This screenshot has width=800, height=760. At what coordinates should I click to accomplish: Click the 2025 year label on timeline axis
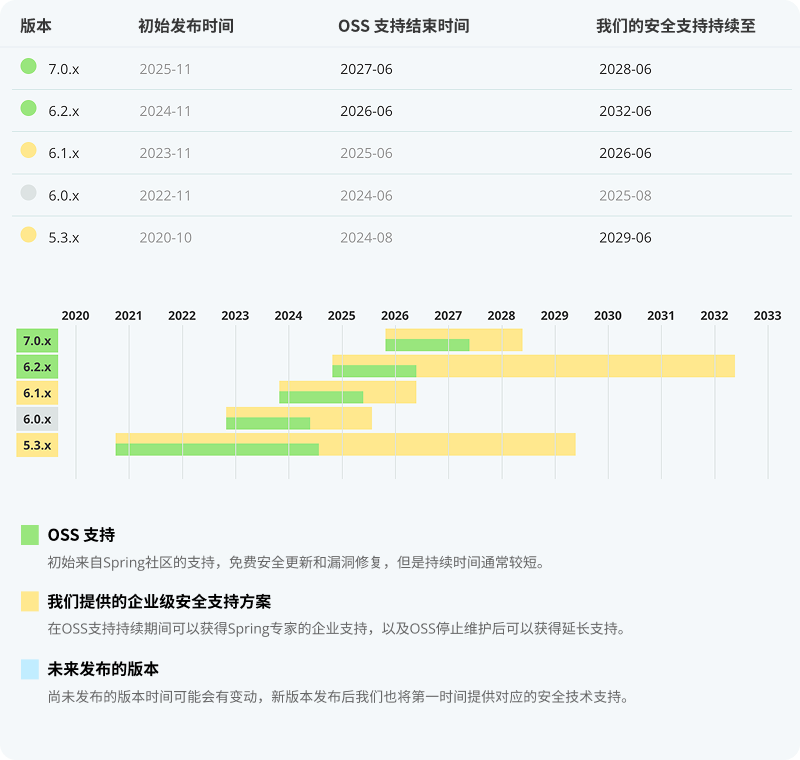(342, 316)
